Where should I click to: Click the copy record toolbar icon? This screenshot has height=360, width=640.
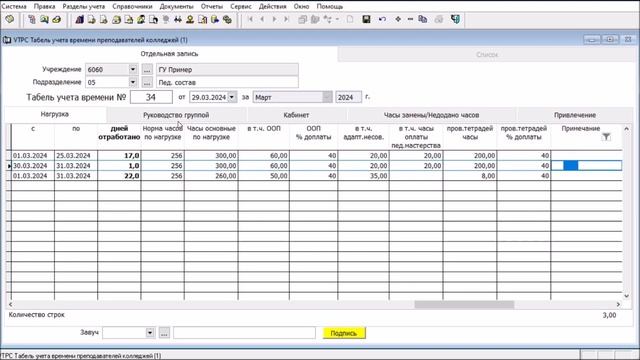(x=423, y=19)
